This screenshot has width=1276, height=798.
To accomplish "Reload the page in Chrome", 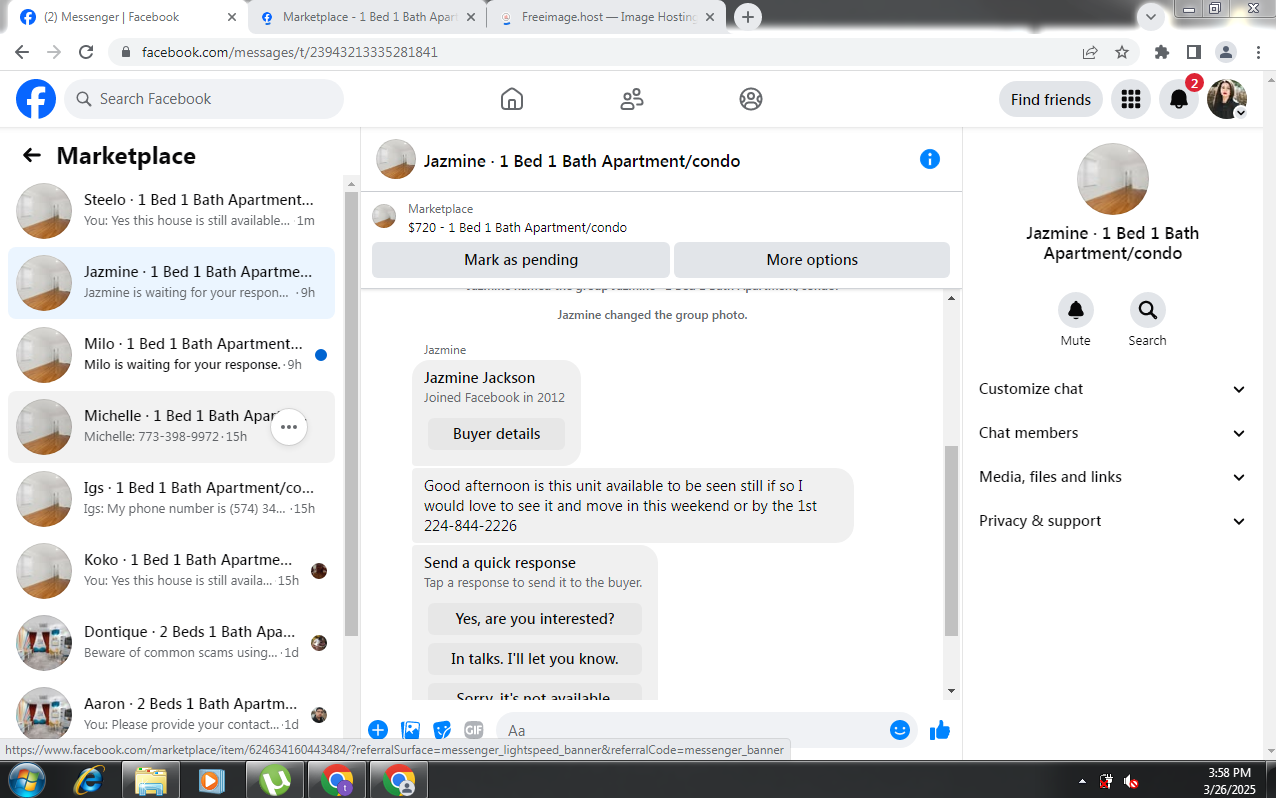I will click(86, 52).
